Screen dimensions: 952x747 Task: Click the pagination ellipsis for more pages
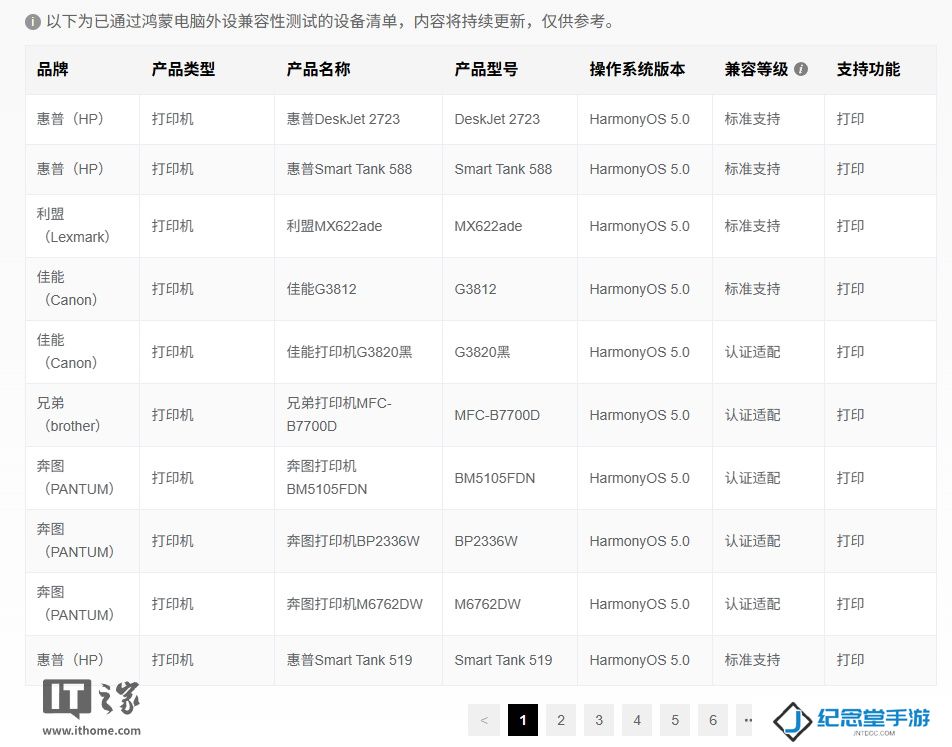pos(746,720)
